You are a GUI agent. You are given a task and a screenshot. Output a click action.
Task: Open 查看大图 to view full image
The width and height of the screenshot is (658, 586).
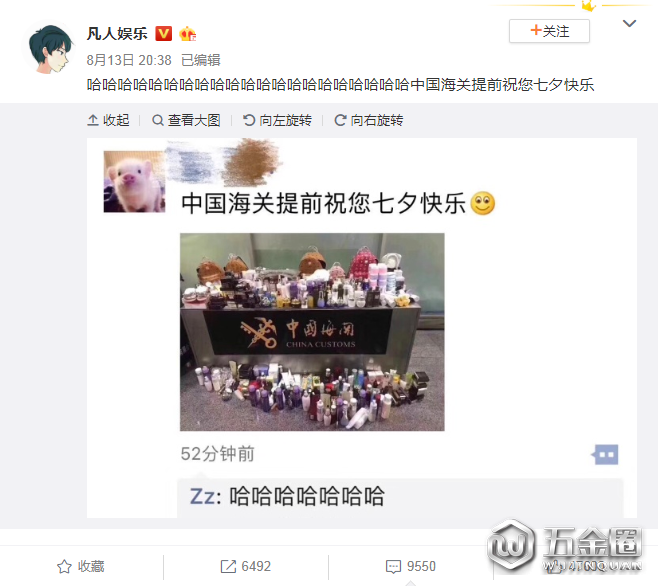[186, 120]
